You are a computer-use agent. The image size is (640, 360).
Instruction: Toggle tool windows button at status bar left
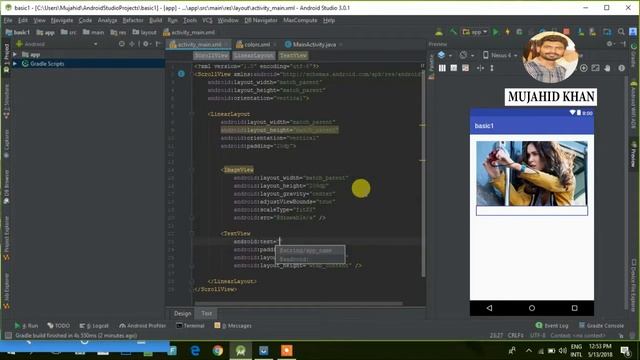[8, 336]
